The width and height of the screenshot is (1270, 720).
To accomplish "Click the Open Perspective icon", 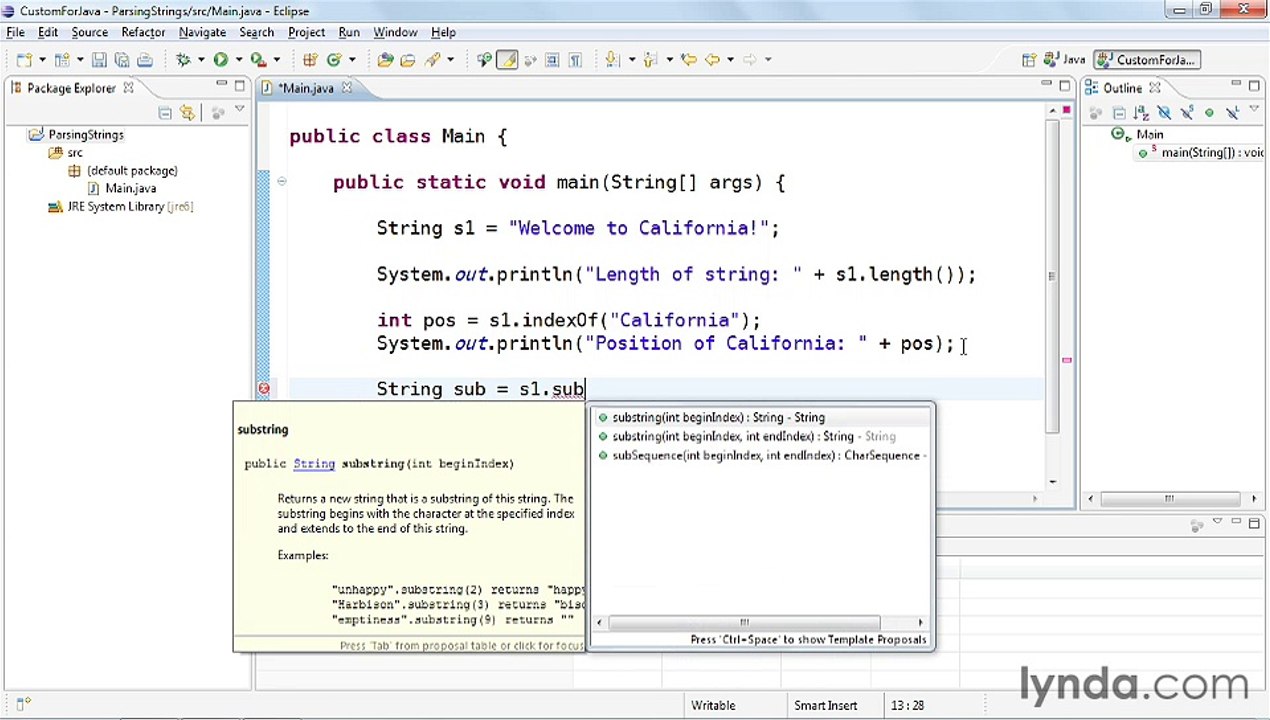I will pos(1029,60).
